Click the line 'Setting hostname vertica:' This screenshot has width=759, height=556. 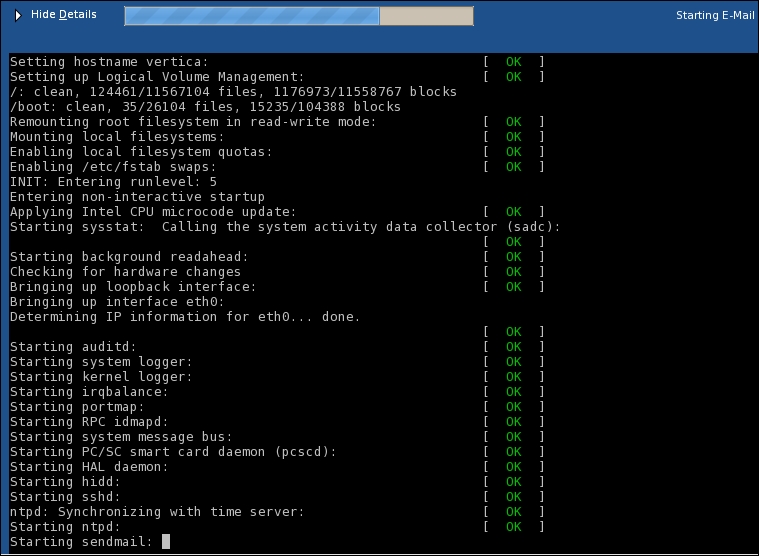109,62
